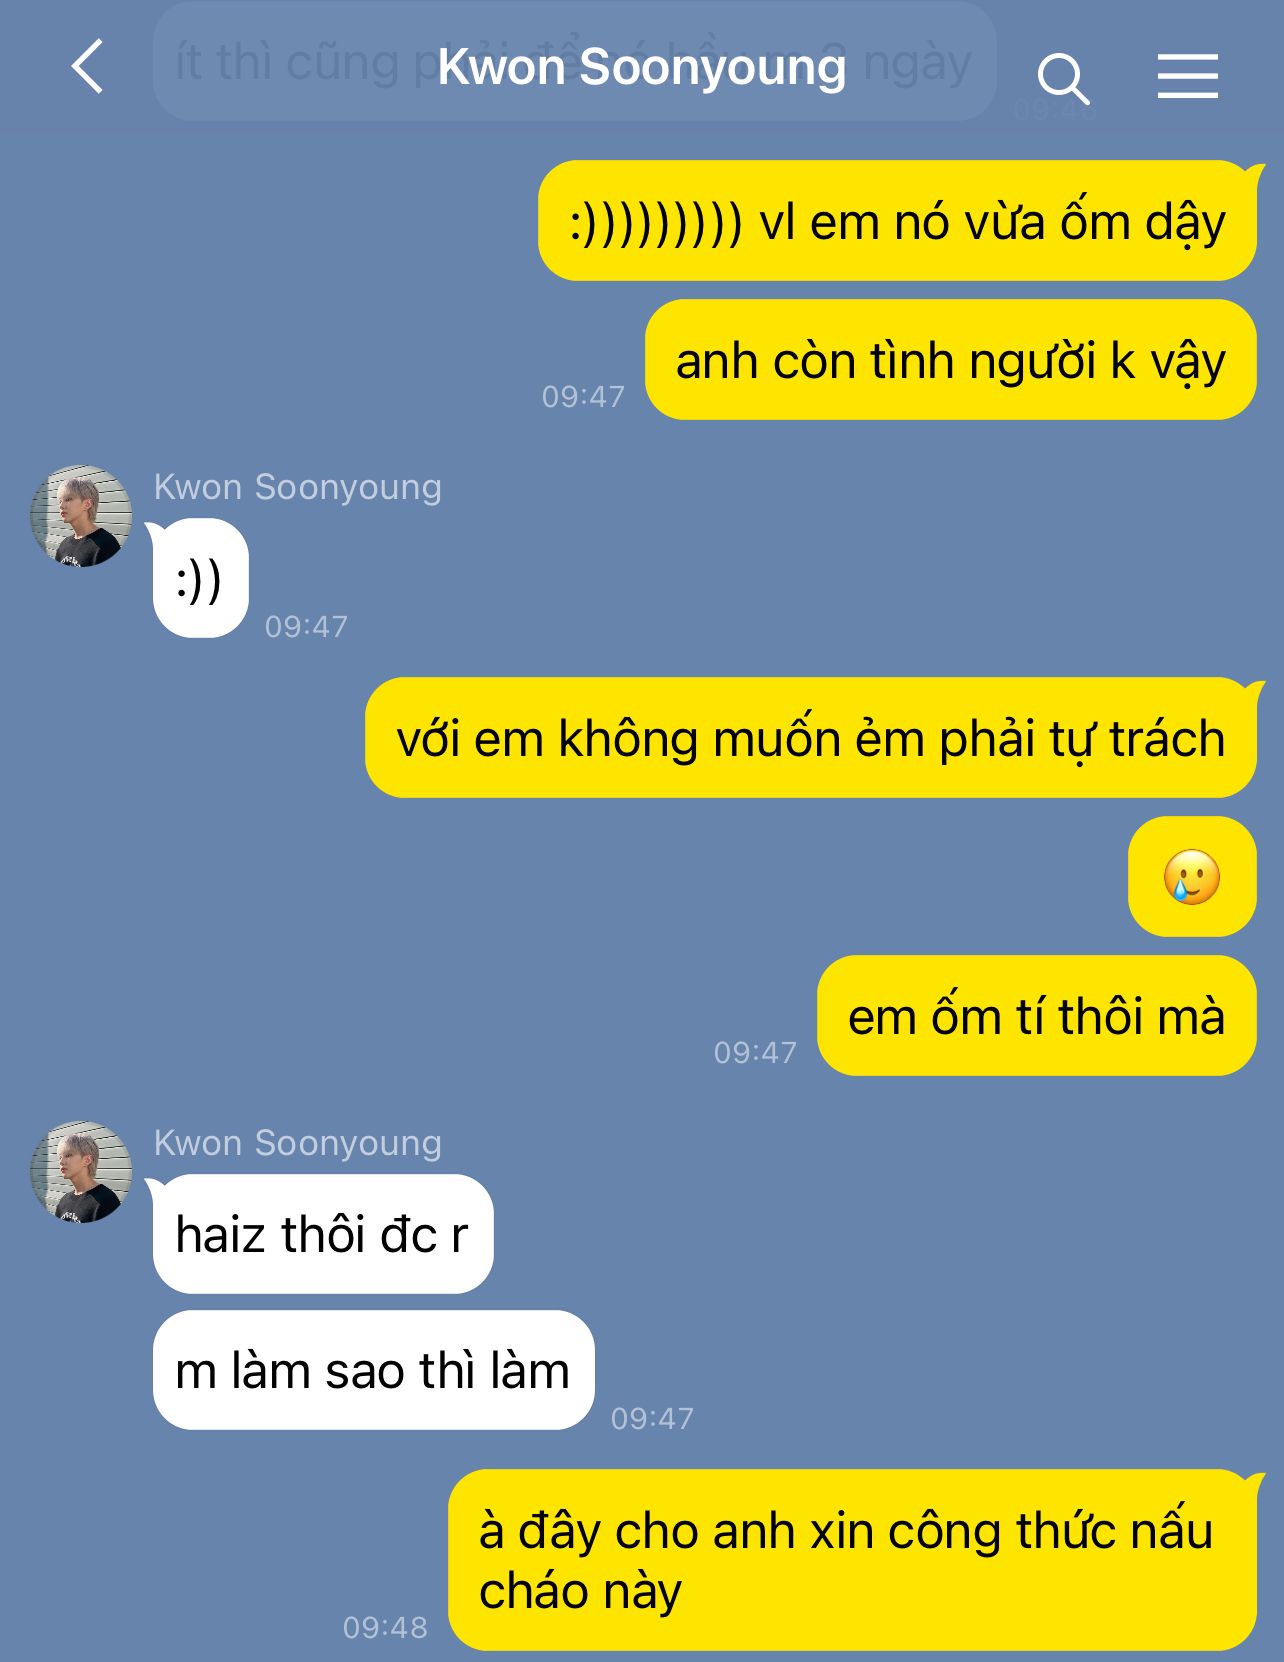Select 'anh còn tình người k vậy' bubble

tap(951, 360)
